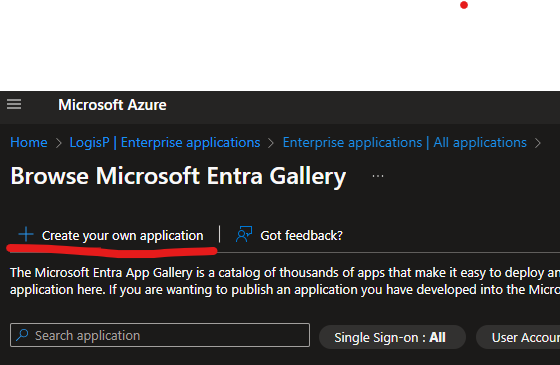Click the Browse Microsoft Entra Gallery heading

(178, 176)
